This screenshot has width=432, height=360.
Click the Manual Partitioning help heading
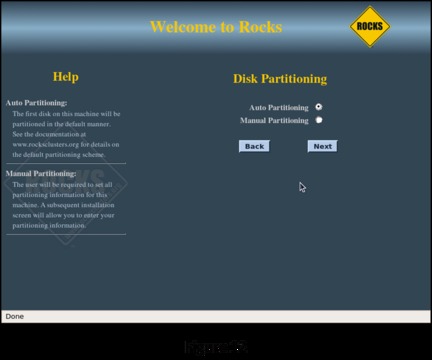click(41, 174)
